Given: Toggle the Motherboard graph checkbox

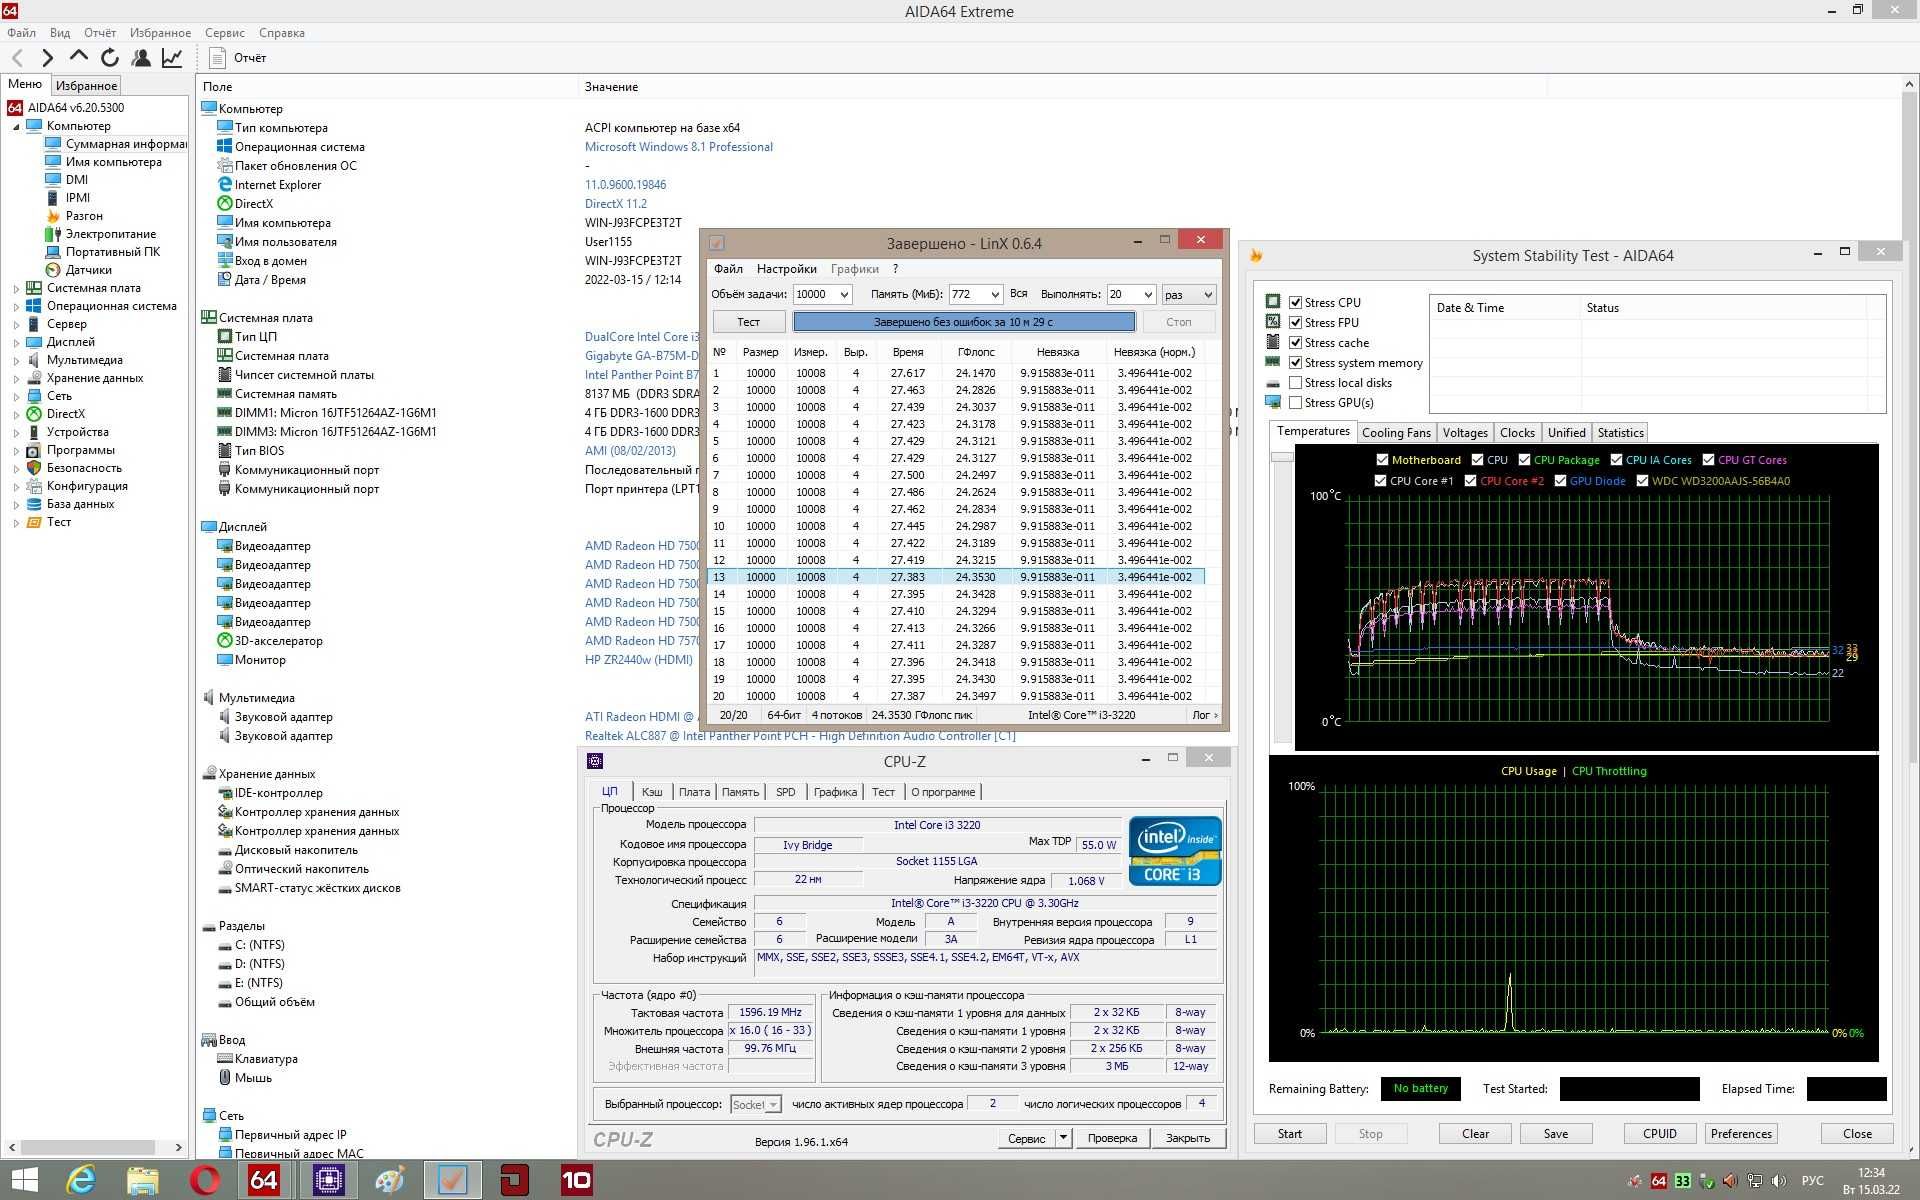Looking at the screenshot, I should [1382, 460].
